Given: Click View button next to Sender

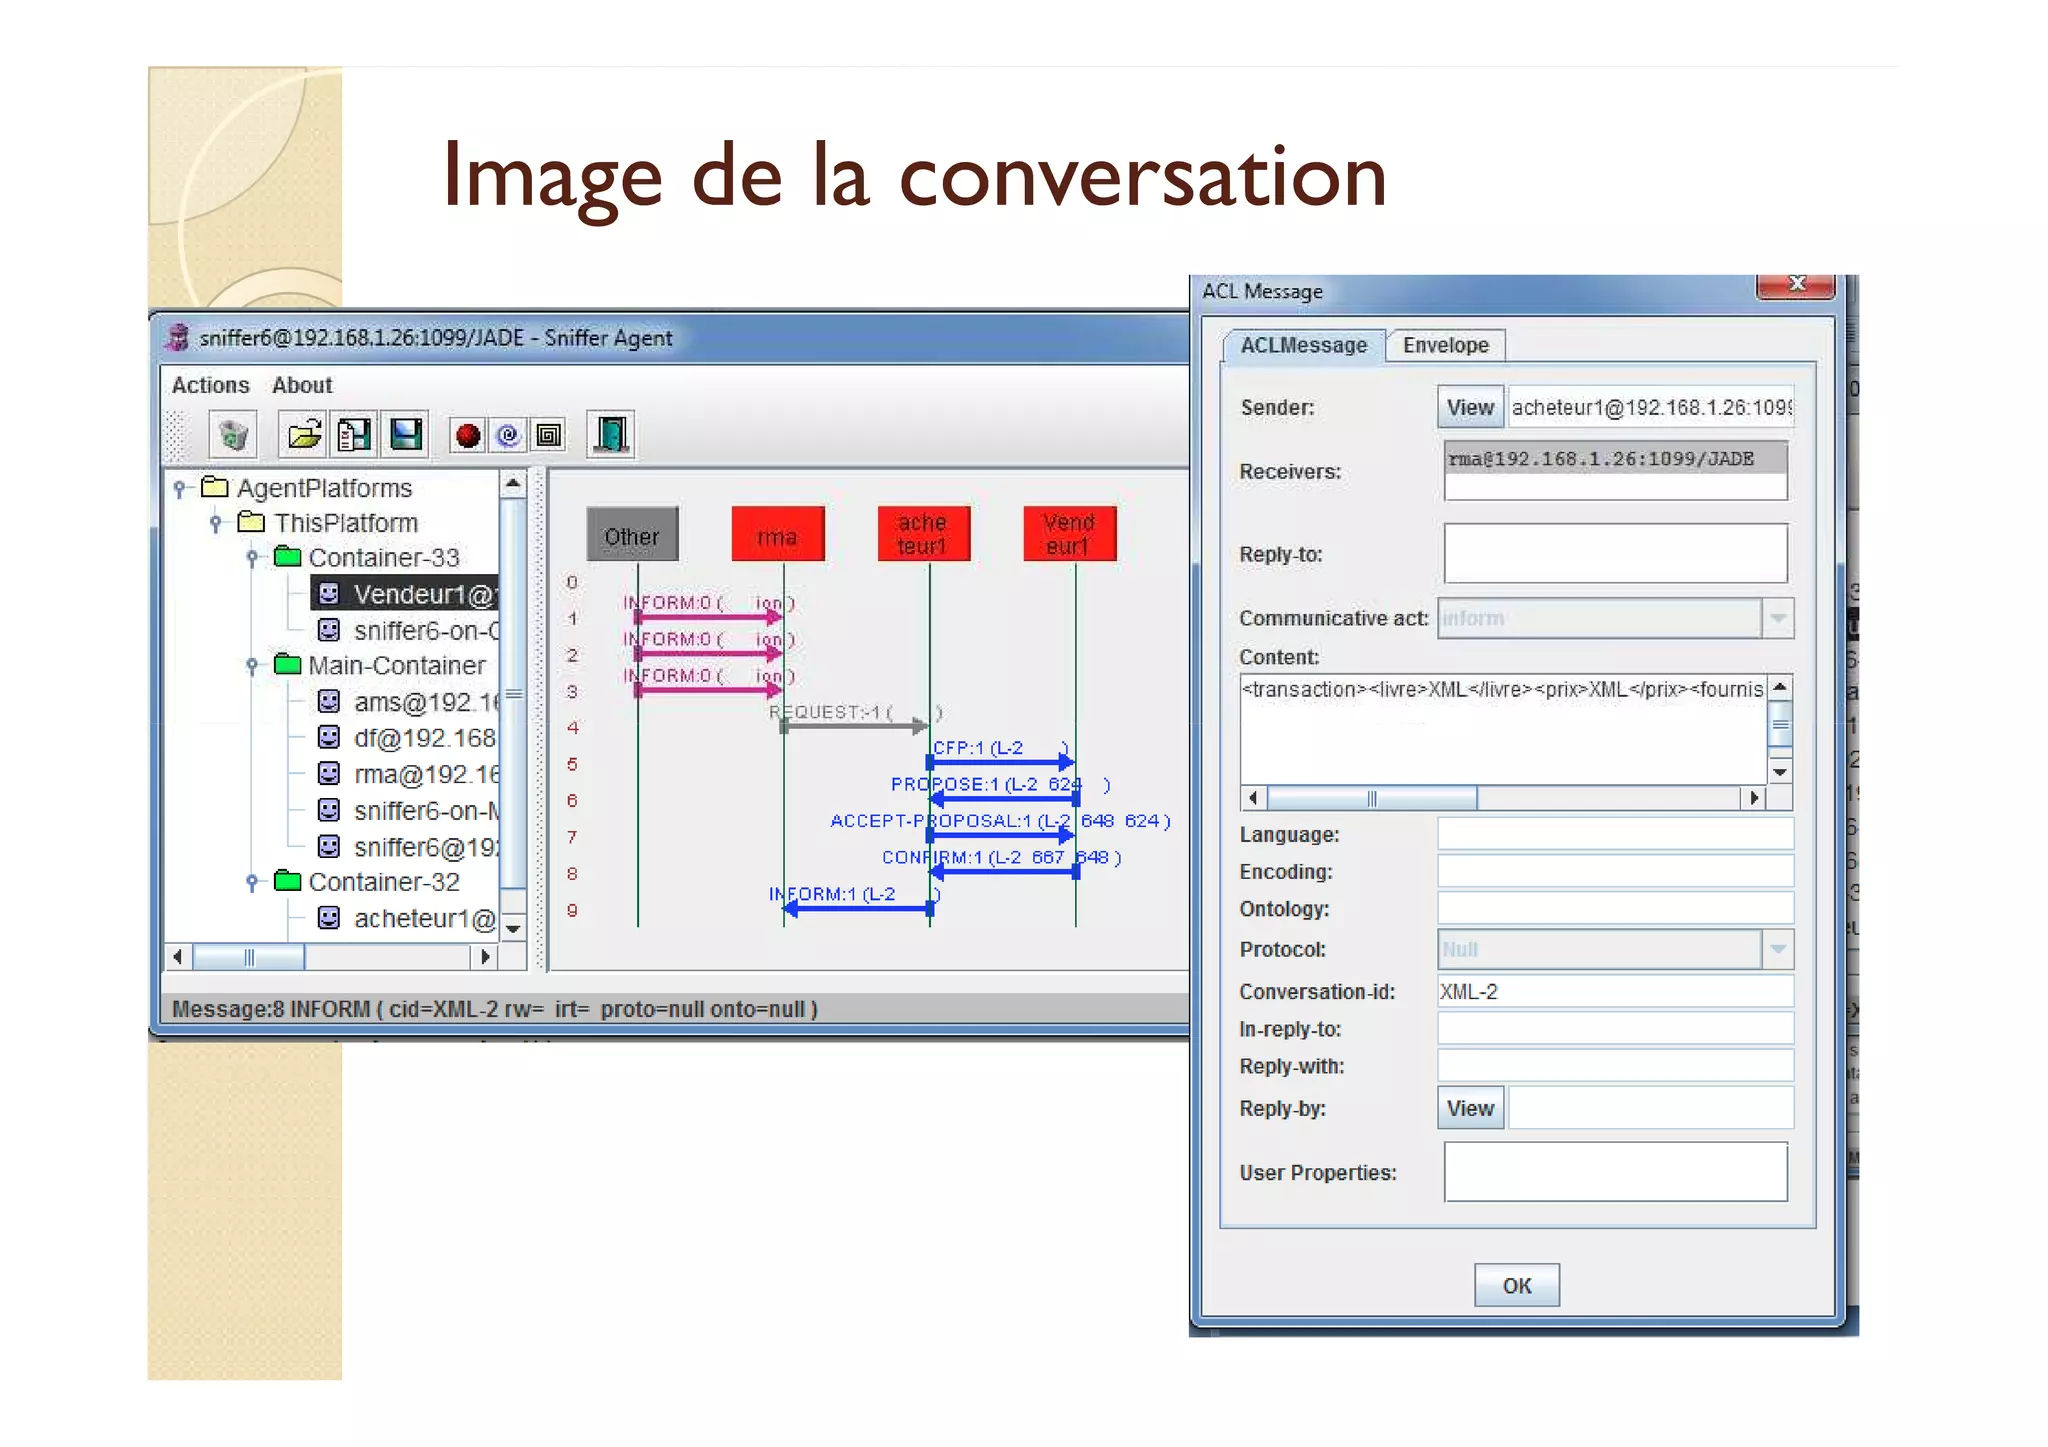Looking at the screenshot, I should 1469,407.
